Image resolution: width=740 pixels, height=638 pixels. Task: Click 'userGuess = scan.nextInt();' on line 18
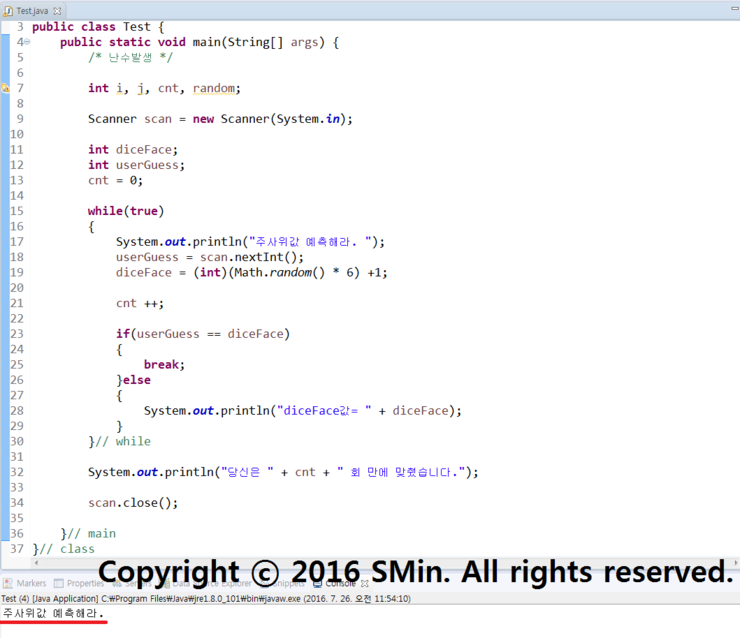[210, 257]
